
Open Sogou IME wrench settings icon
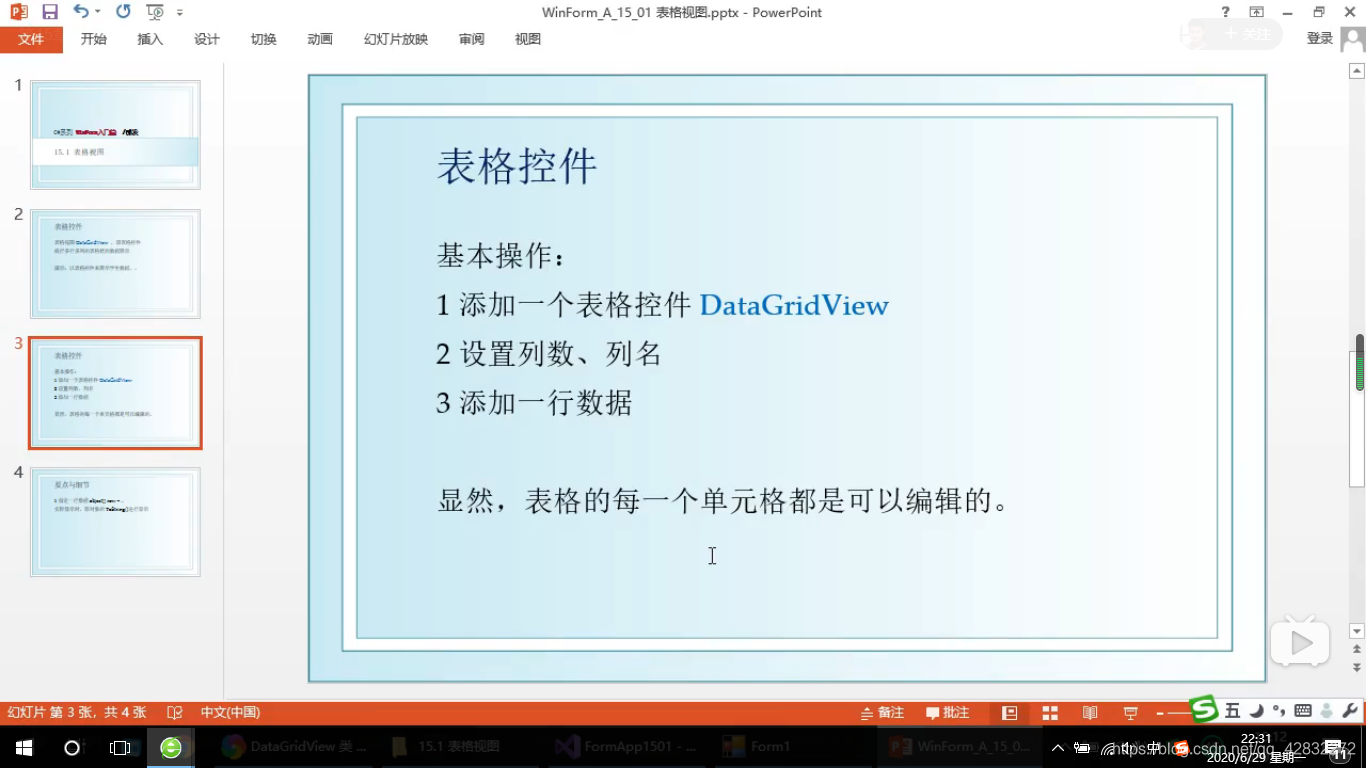(x=1350, y=711)
